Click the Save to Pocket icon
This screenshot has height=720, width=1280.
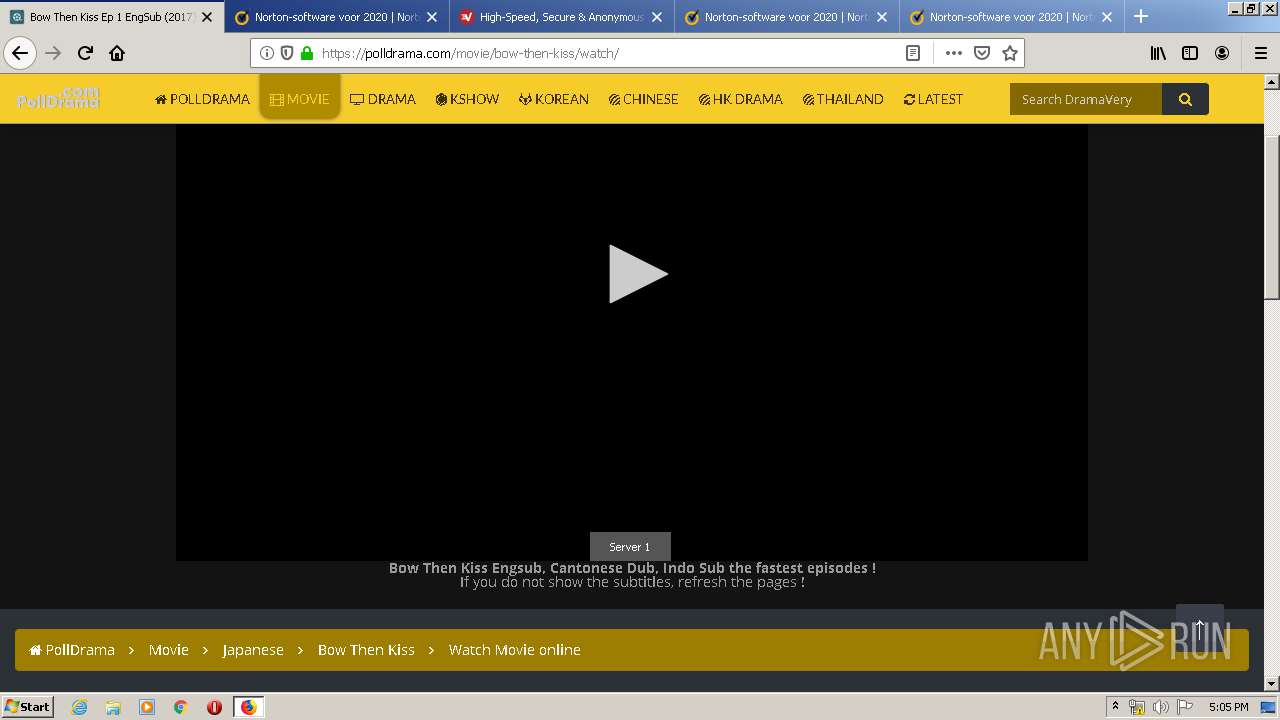(982, 53)
